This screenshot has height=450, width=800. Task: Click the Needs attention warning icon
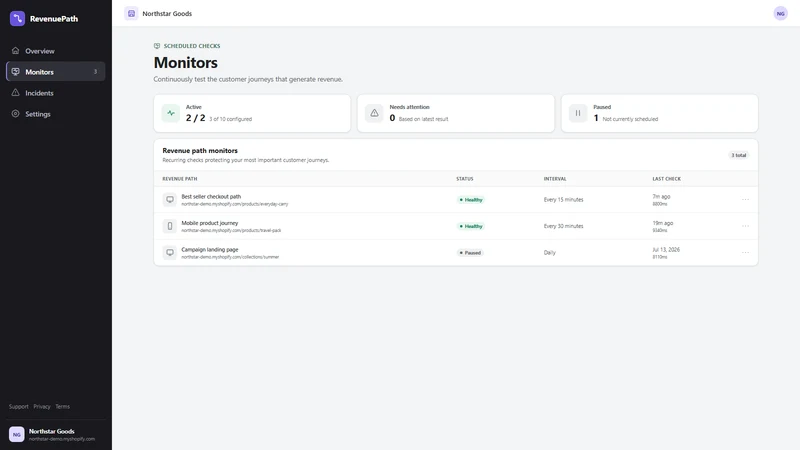tap(374, 113)
